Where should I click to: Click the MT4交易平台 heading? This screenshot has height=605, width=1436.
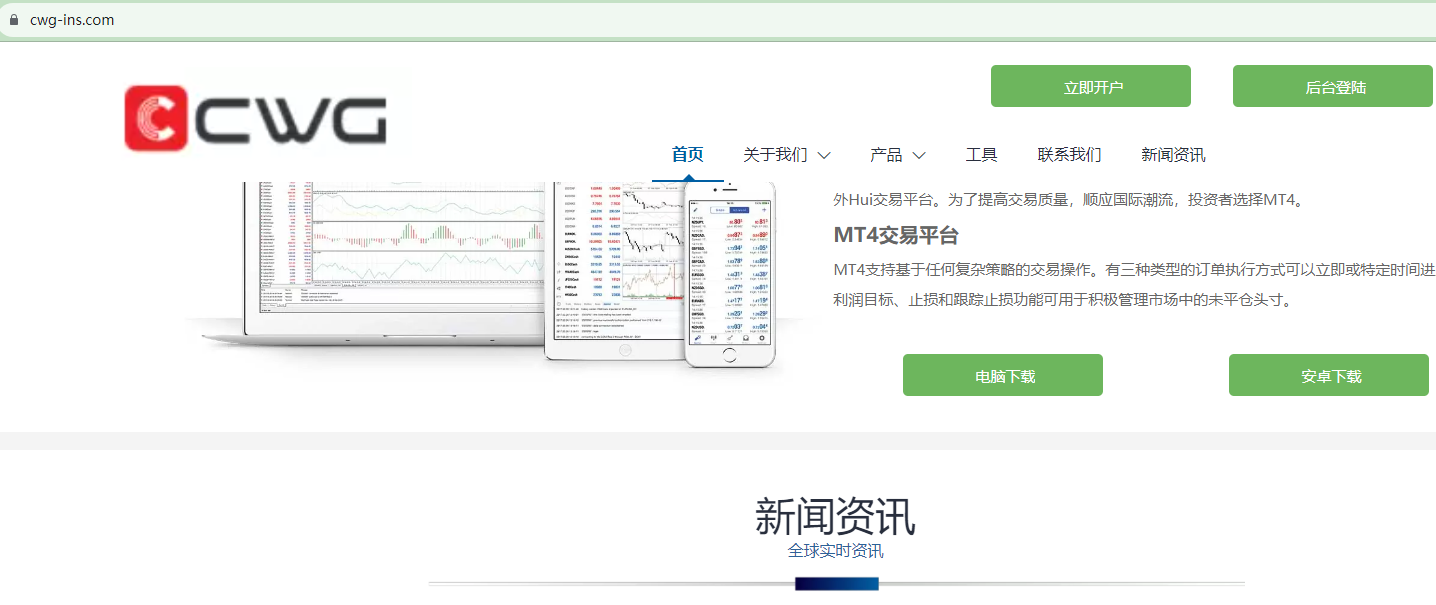click(x=896, y=235)
